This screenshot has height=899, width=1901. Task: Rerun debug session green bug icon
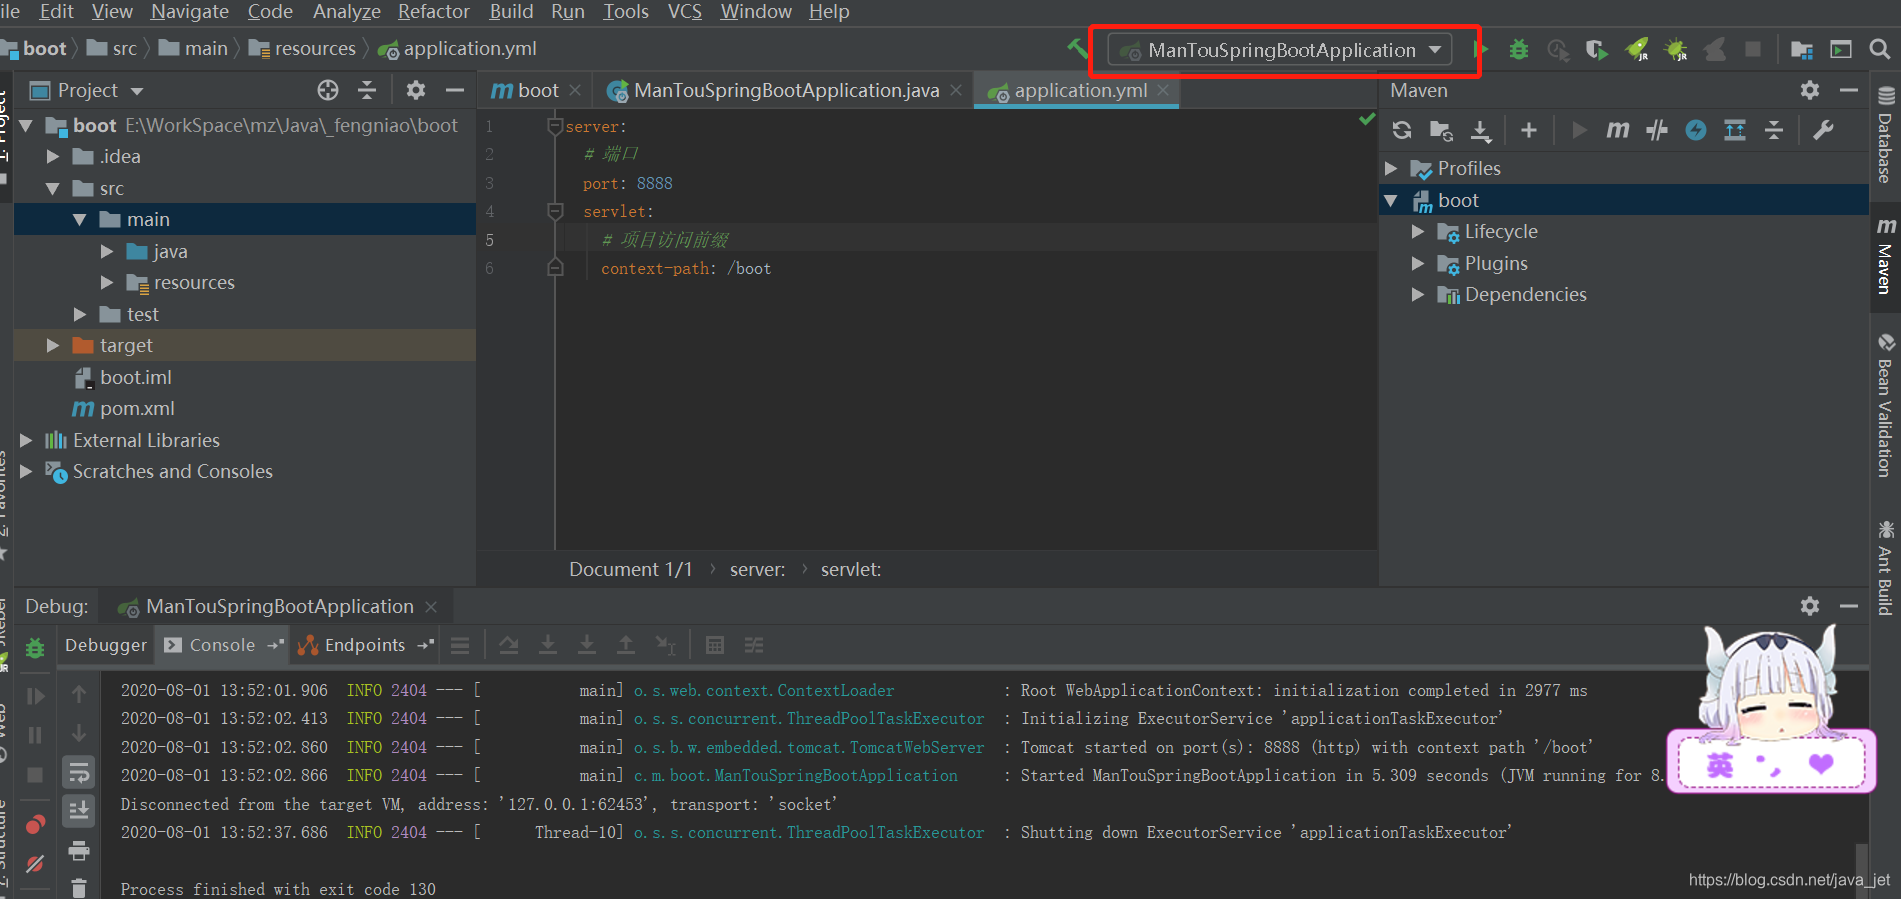35,648
